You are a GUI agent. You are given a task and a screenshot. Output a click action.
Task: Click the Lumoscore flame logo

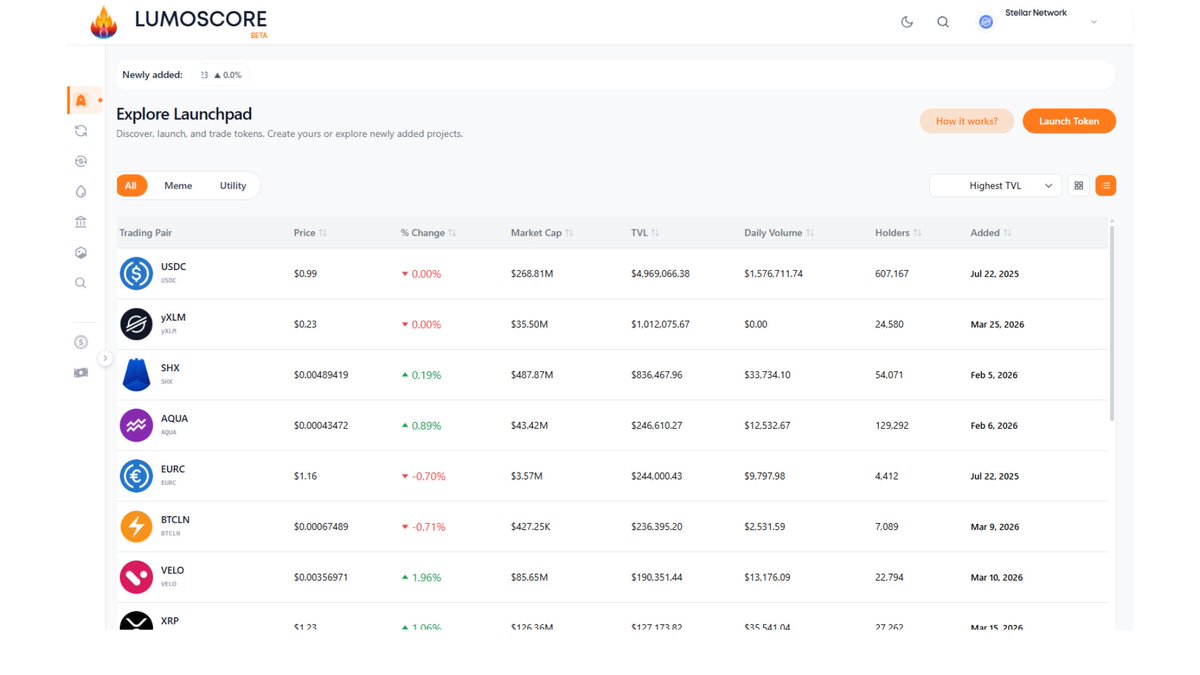(103, 22)
